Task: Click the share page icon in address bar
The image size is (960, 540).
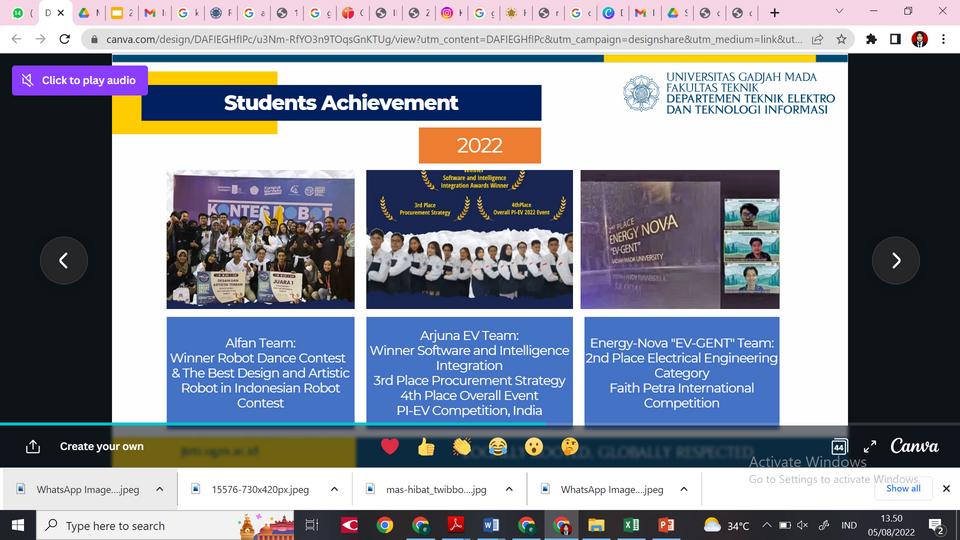Action: [817, 39]
